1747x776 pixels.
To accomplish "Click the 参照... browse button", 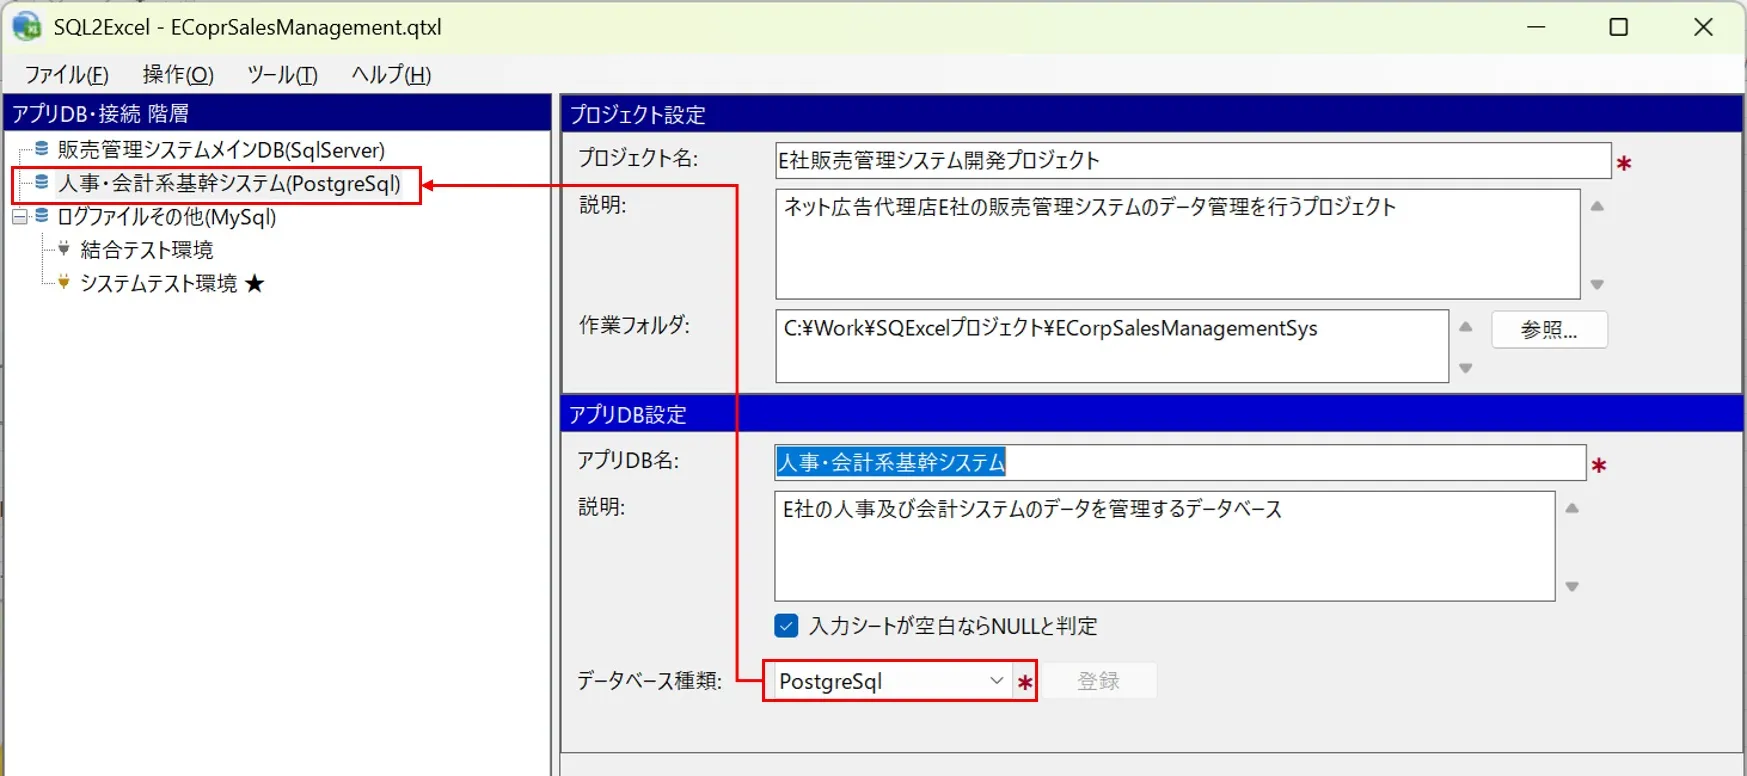I will (1549, 330).
